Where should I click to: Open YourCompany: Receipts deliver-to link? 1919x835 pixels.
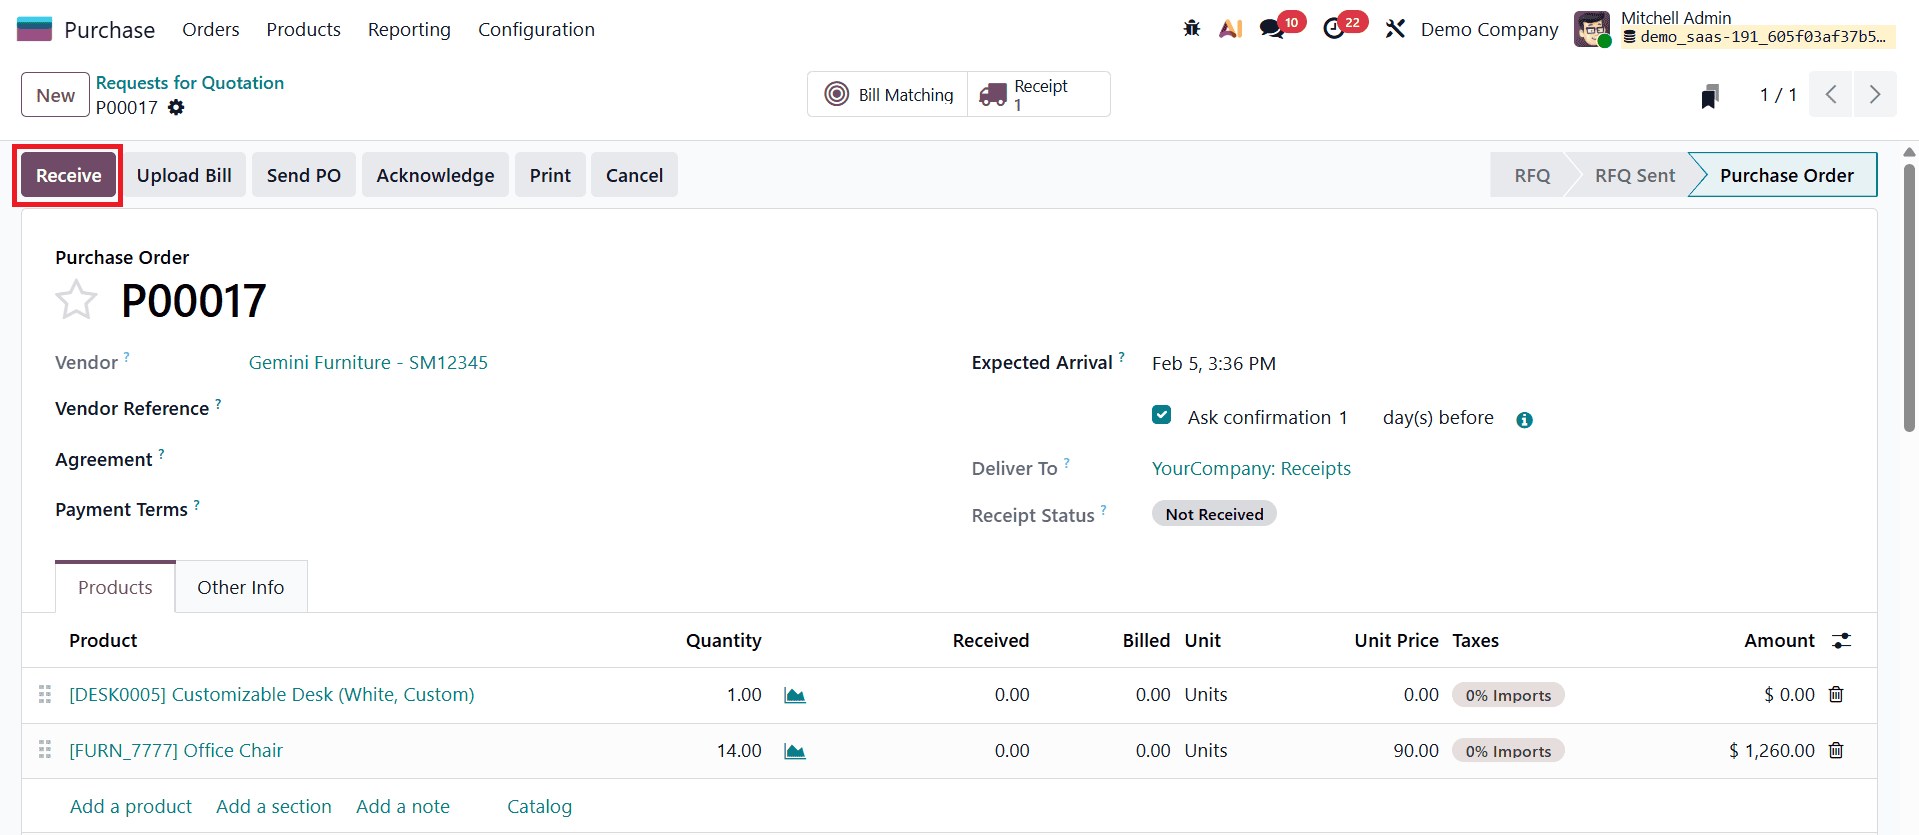(1251, 468)
